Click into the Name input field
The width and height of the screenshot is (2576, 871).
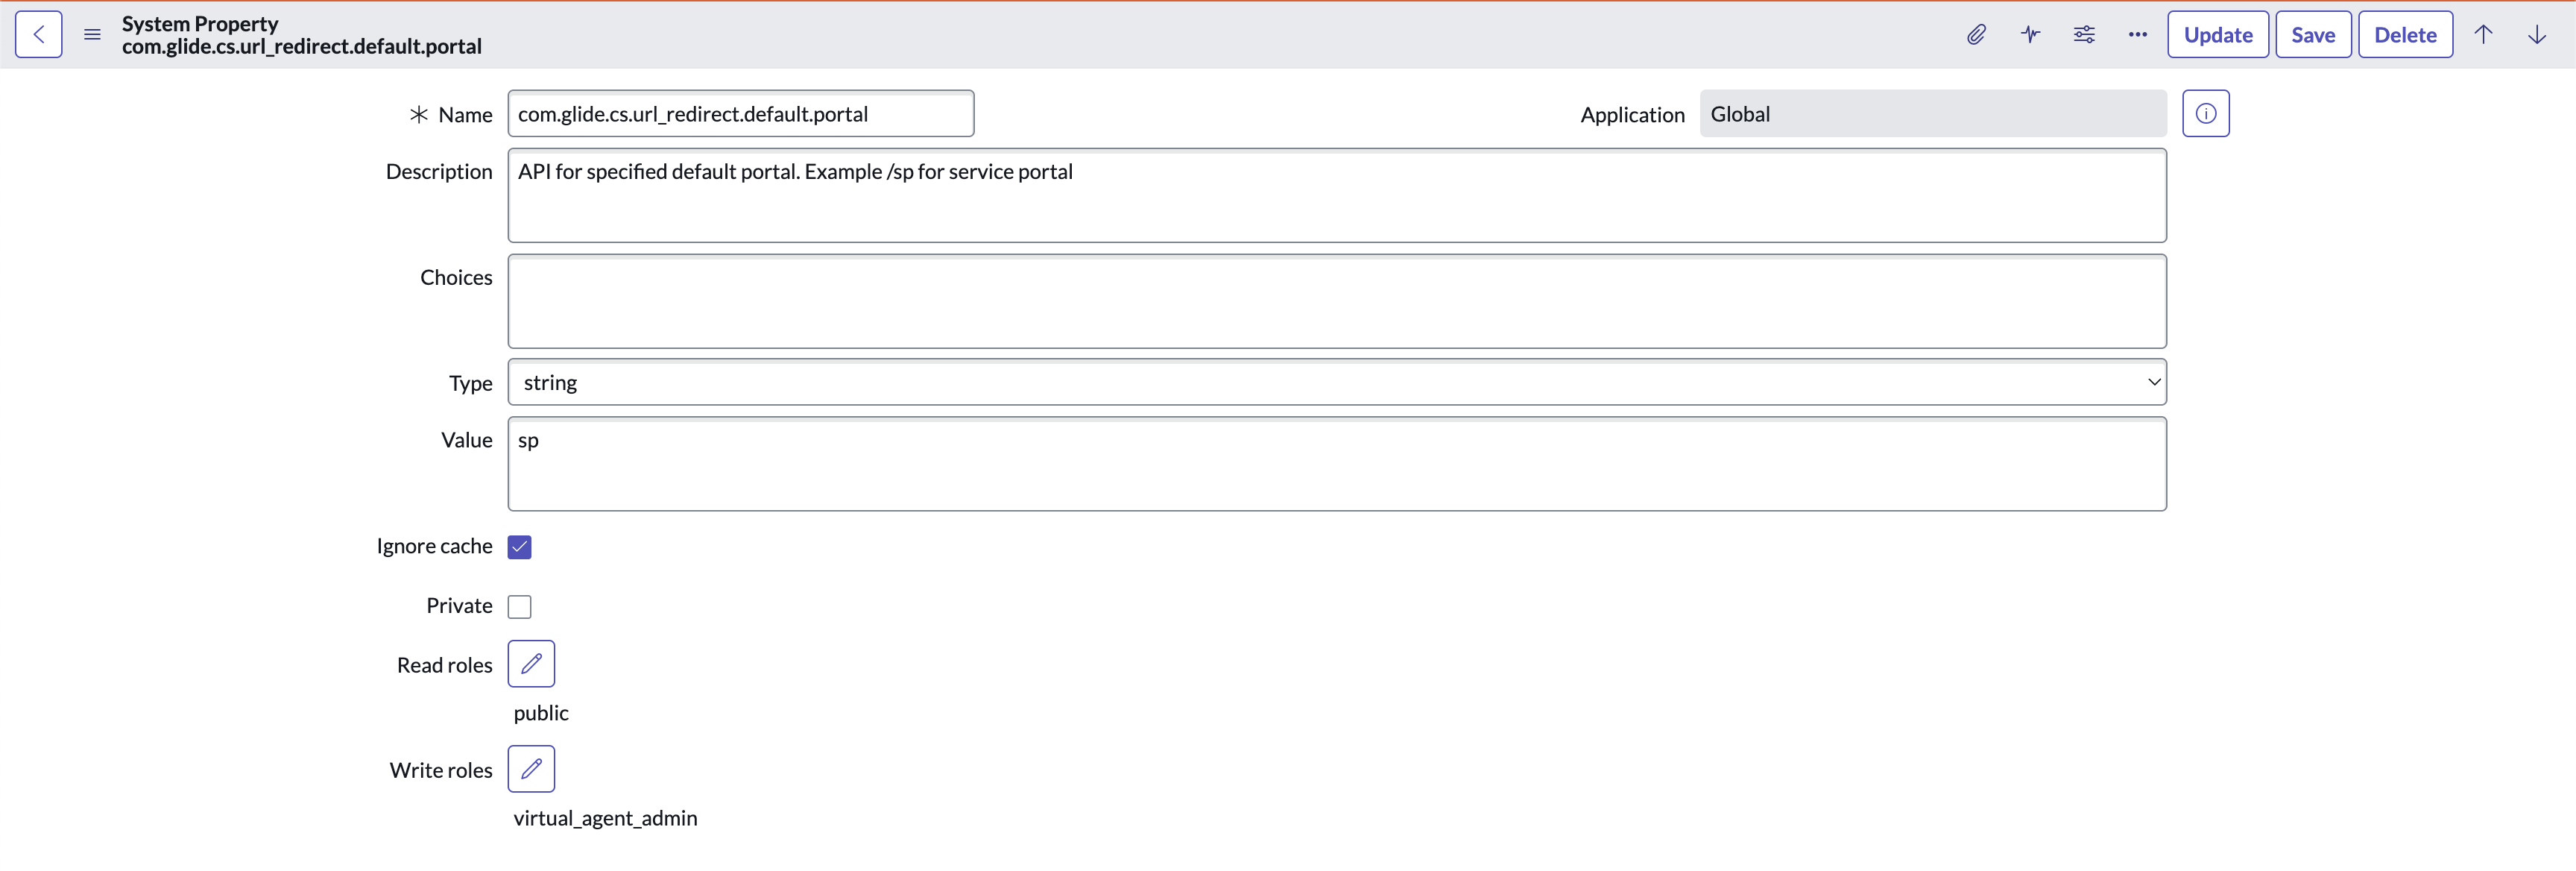[740, 114]
